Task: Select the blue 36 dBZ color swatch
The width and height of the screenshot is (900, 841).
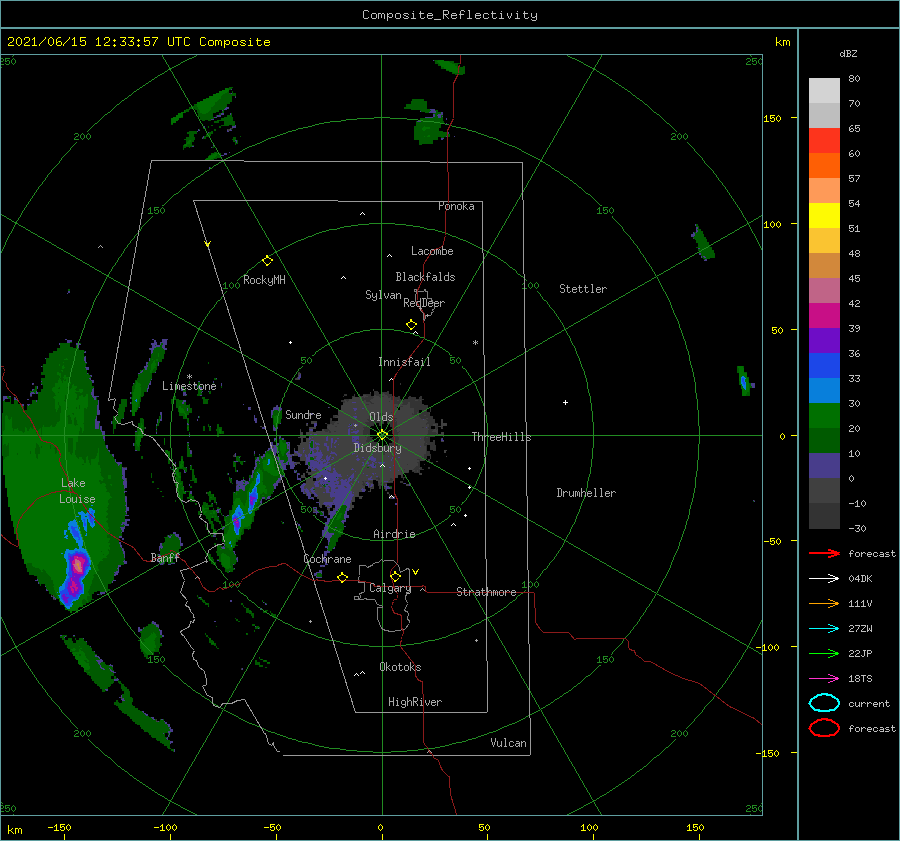Action: tap(824, 365)
